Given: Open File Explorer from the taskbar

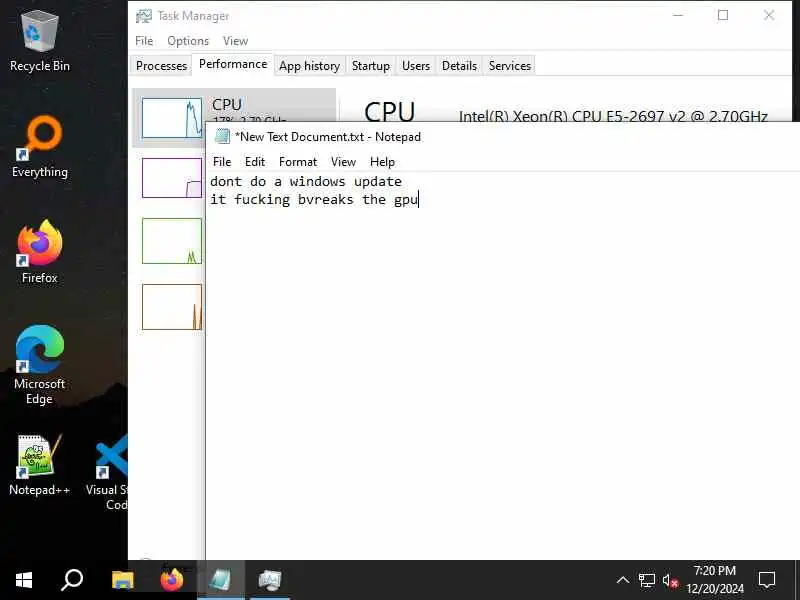Looking at the screenshot, I should pyautogui.click(x=122, y=580).
